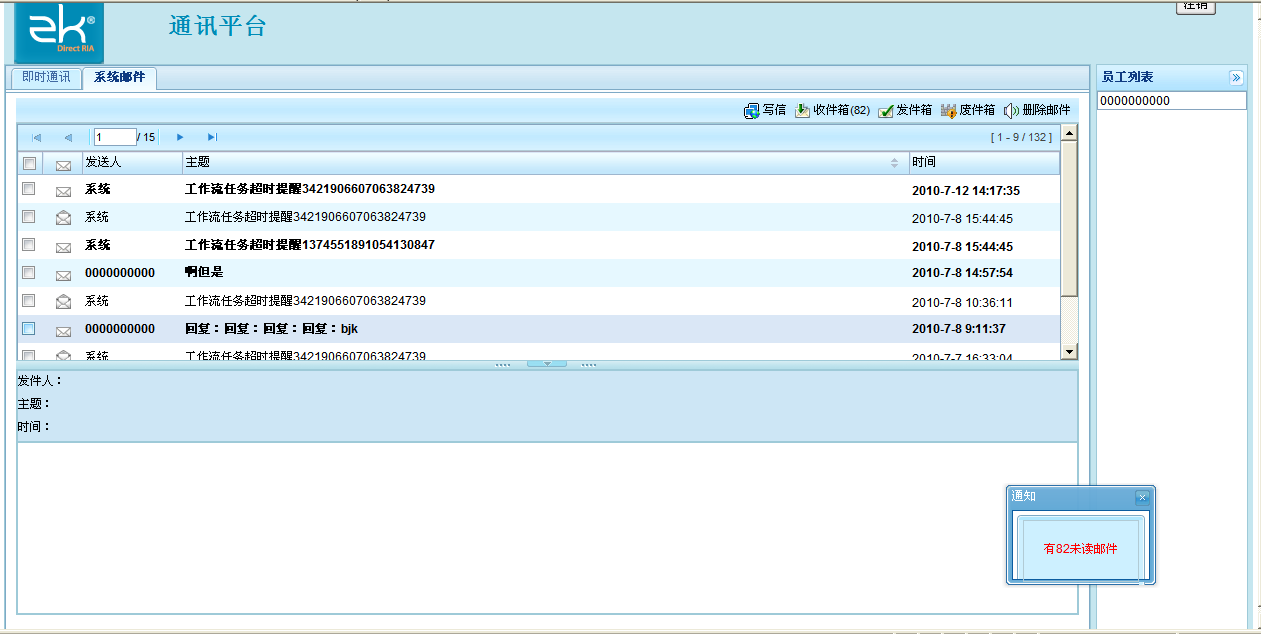Jump to the first page of mail
This screenshot has width=1261, height=634.
point(37,137)
